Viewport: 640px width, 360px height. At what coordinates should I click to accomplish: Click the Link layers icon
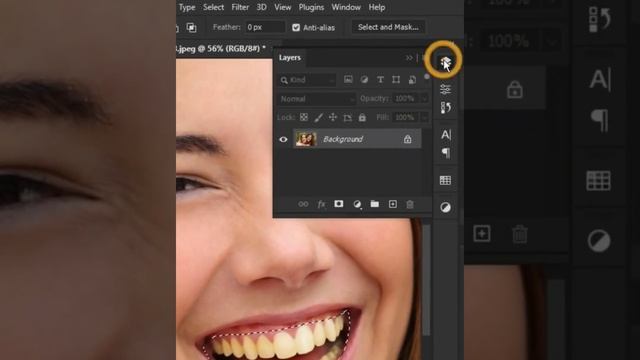point(303,204)
